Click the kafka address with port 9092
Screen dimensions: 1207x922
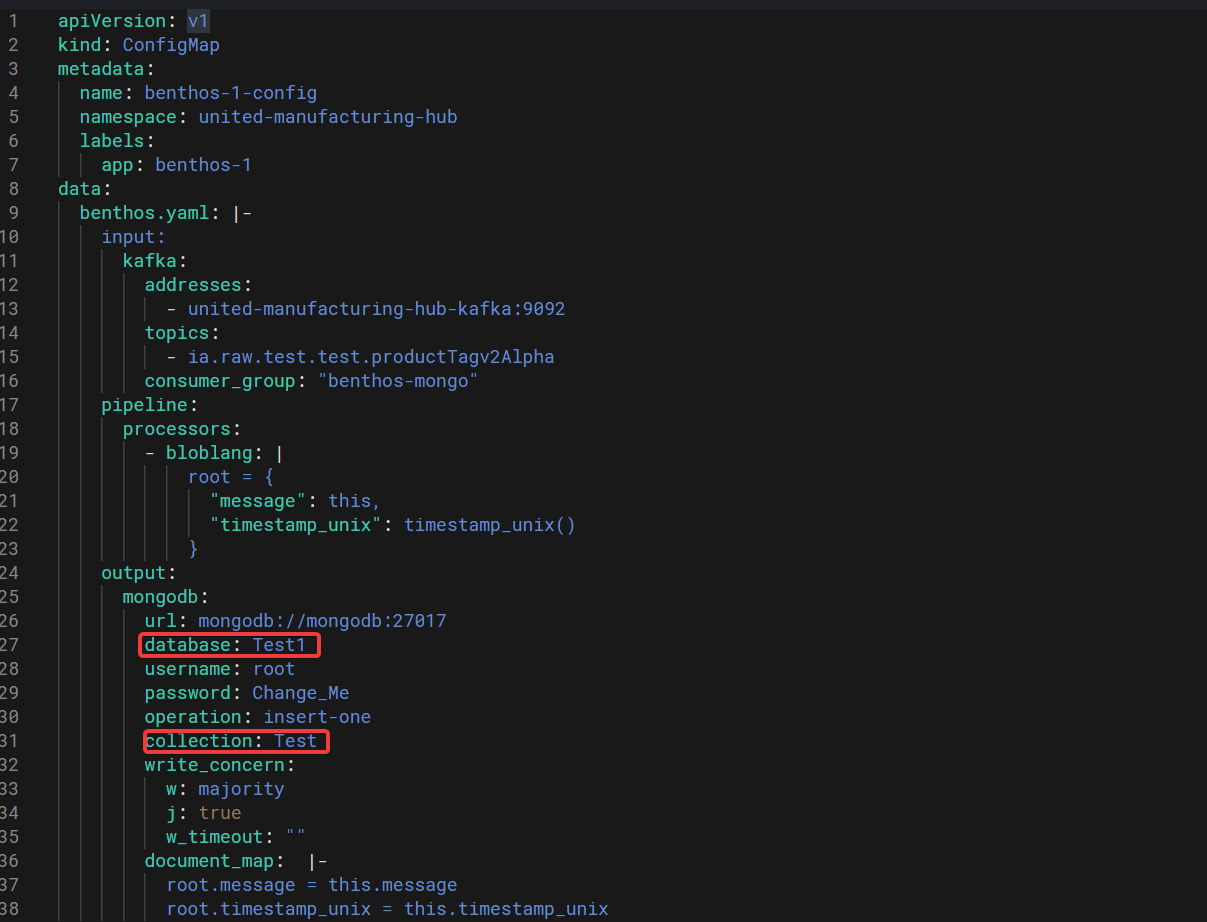(376, 308)
